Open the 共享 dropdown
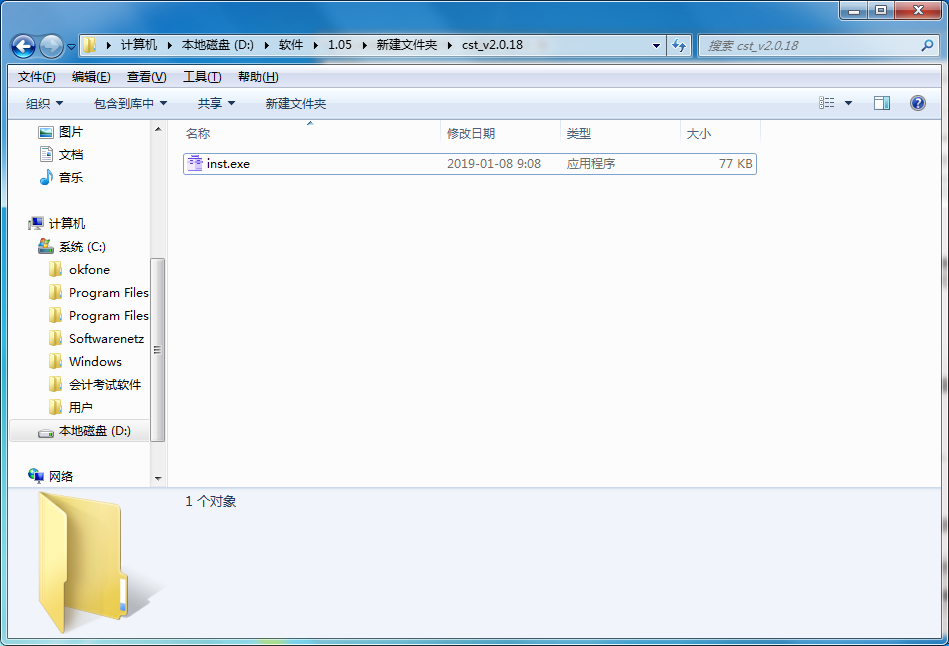This screenshot has width=949, height=646. [216, 104]
